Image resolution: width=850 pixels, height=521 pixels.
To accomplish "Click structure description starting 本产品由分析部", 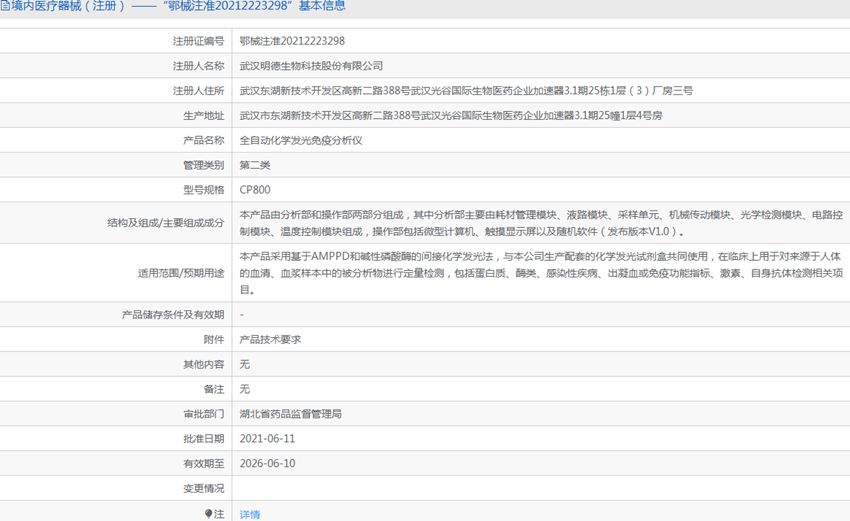I will [541, 223].
